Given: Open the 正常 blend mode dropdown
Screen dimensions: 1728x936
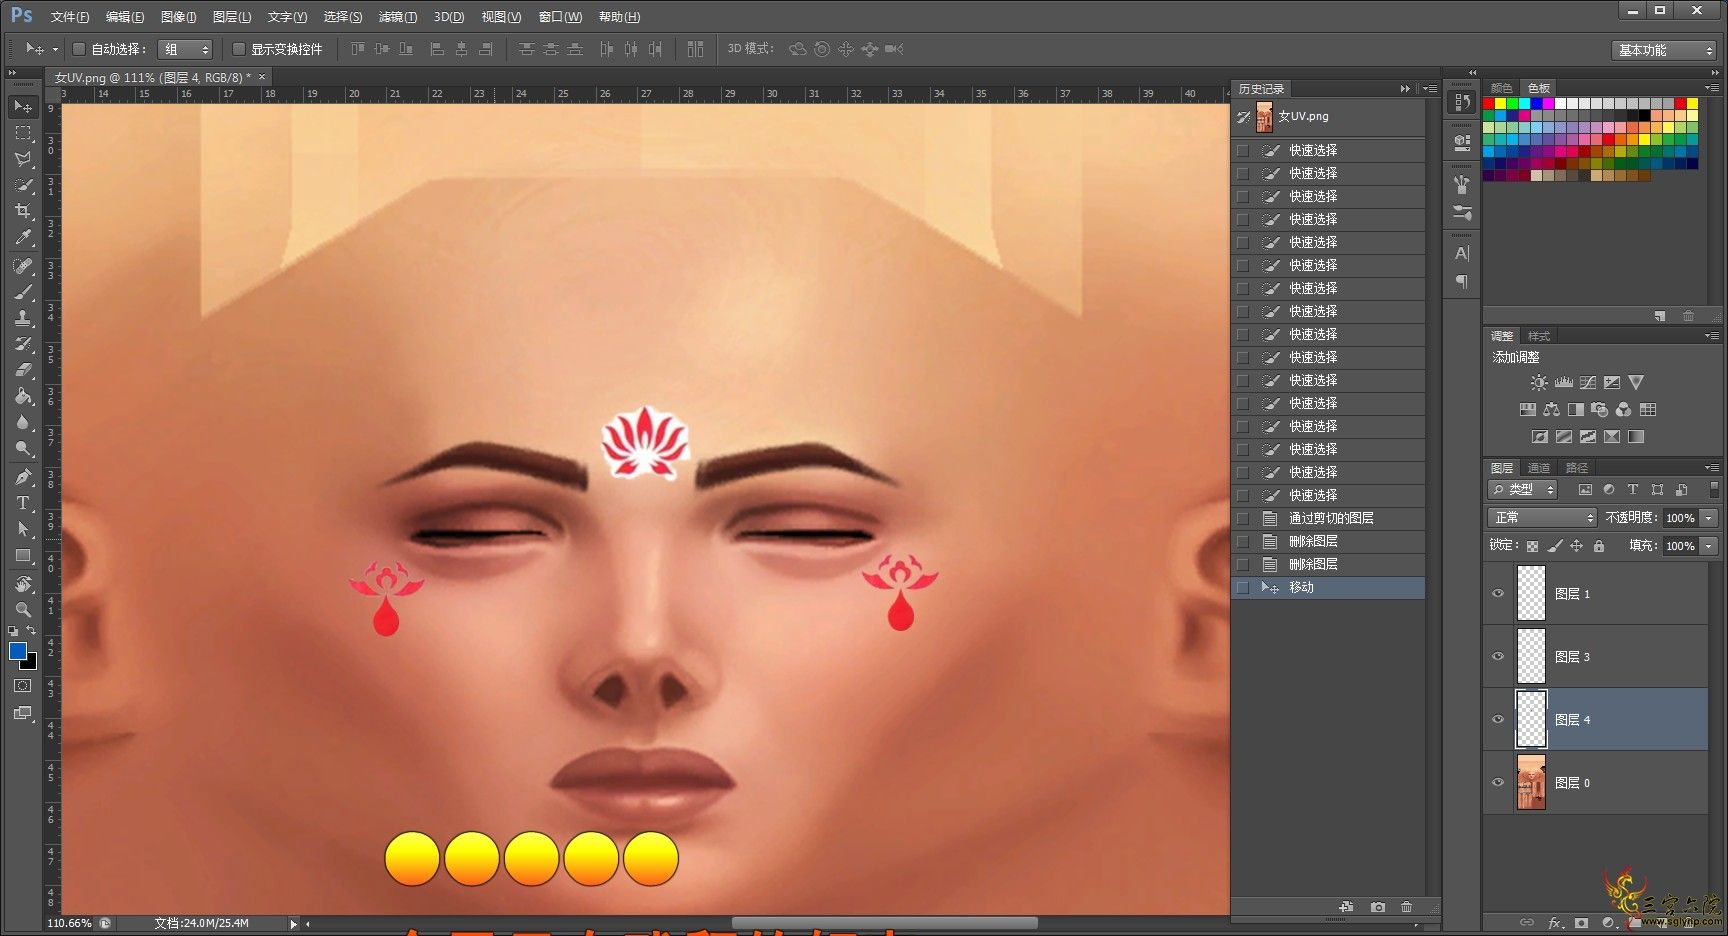Looking at the screenshot, I should (x=1543, y=517).
